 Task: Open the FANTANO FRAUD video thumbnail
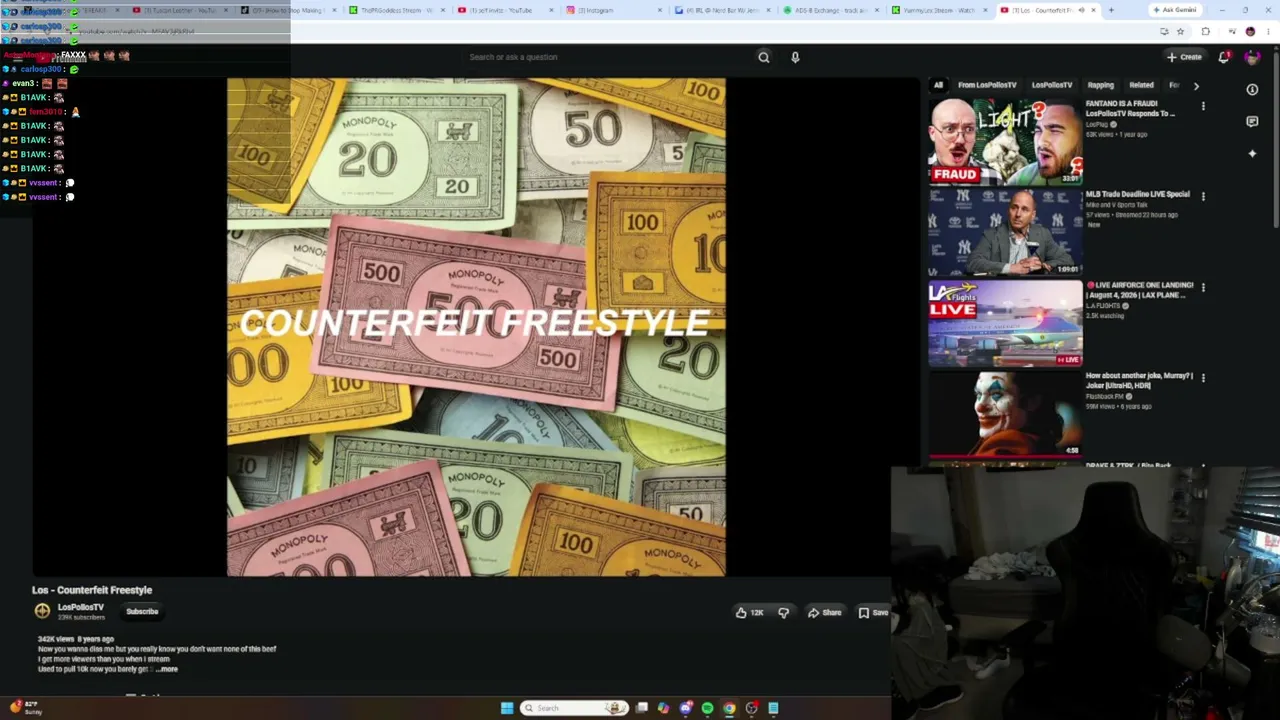pyautogui.click(x=1005, y=141)
